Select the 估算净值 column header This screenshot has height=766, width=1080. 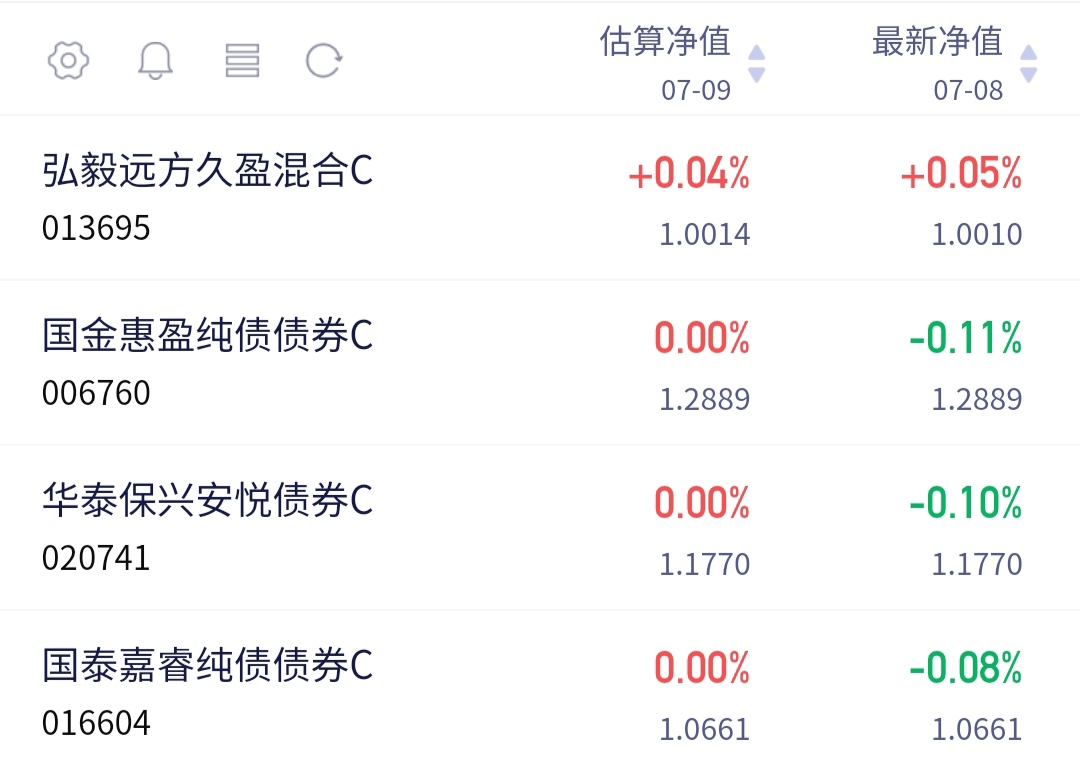click(x=665, y=41)
